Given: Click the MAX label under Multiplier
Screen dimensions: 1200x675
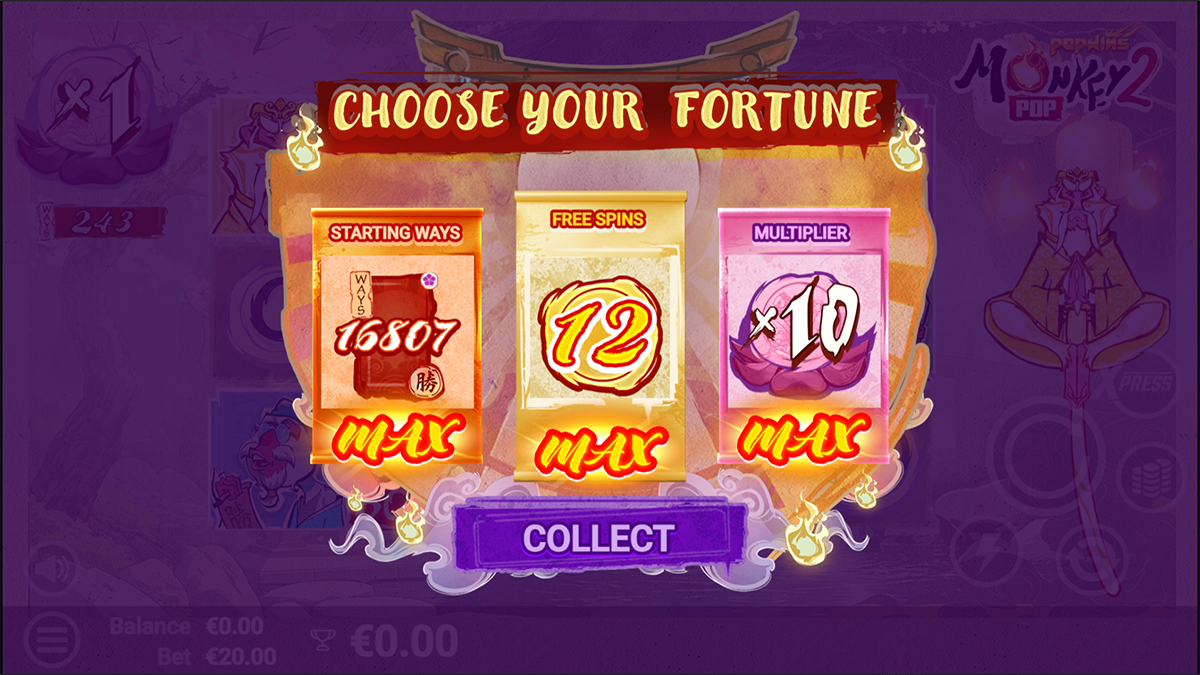Looking at the screenshot, I should (803, 435).
